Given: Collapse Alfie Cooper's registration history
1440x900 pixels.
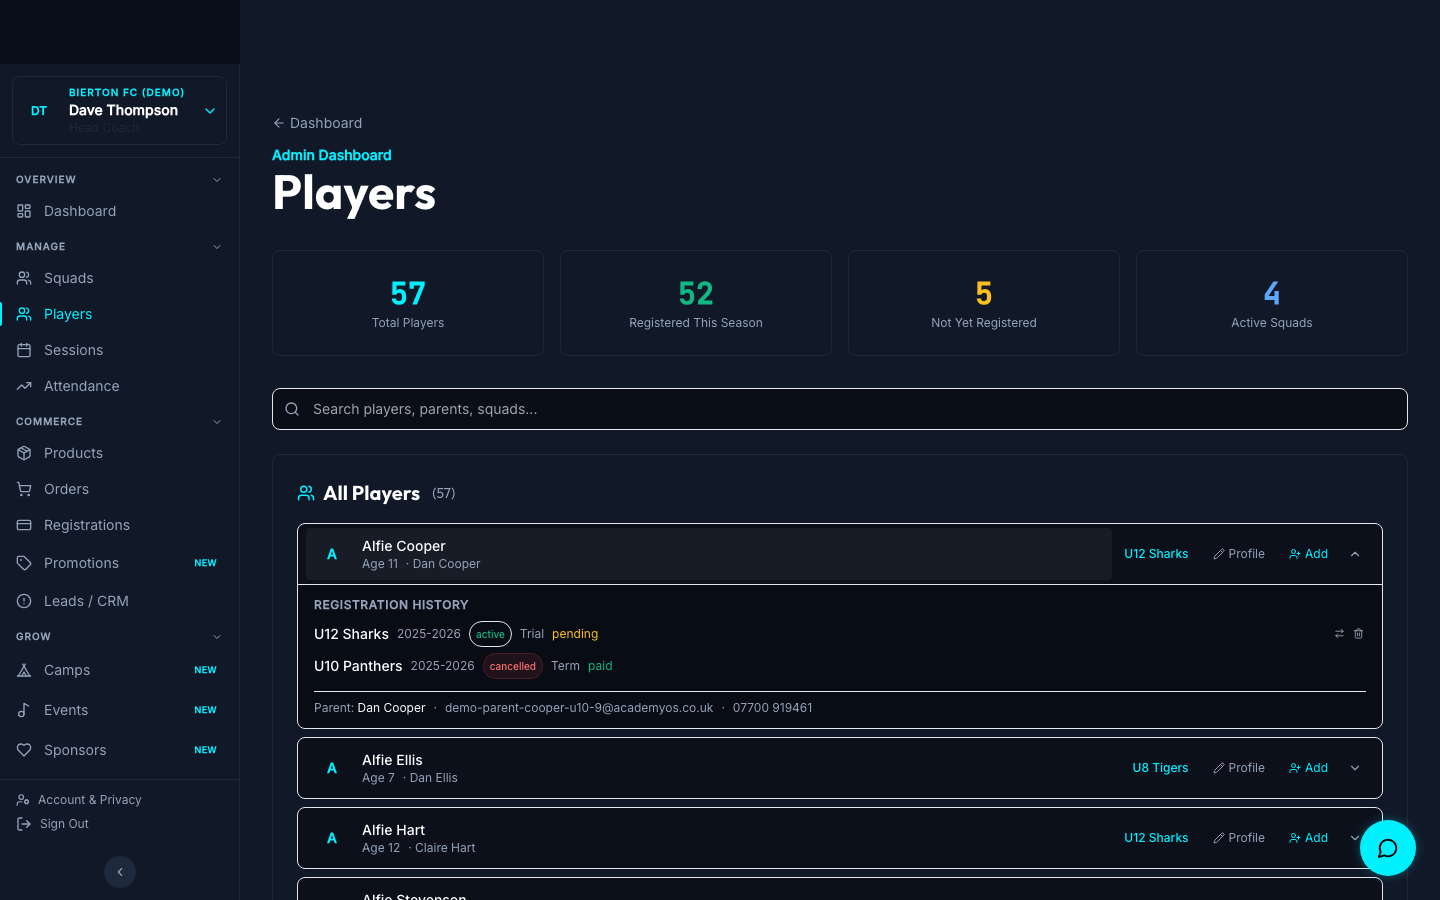Looking at the screenshot, I should click(1355, 554).
